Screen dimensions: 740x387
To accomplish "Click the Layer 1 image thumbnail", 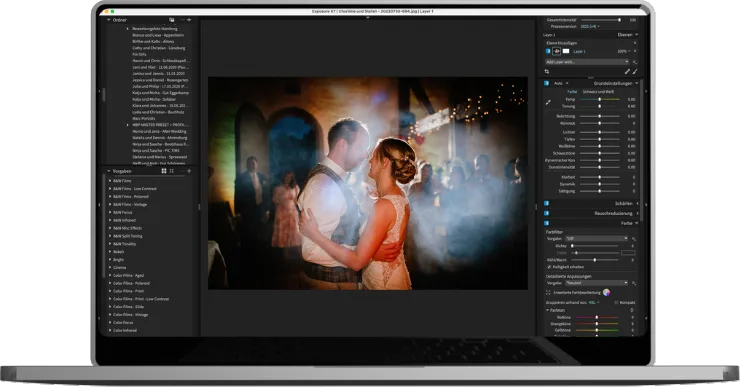I will (x=556, y=51).
